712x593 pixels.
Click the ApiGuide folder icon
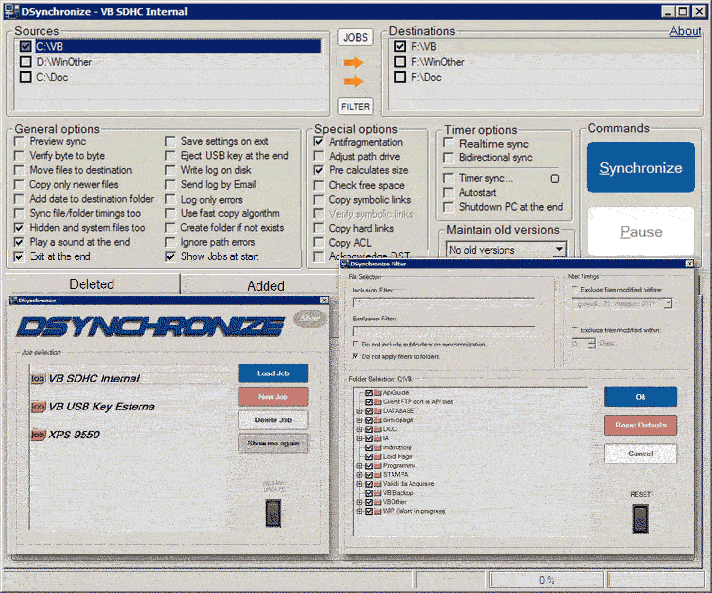tap(378, 393)
